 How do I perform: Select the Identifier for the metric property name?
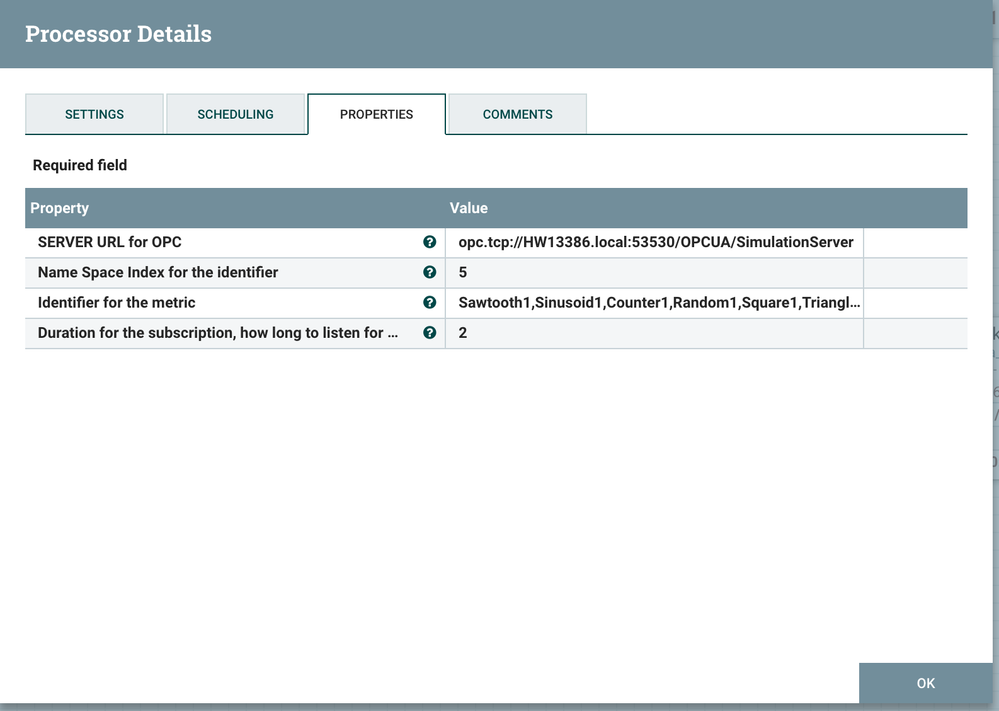[x=117, y=302]
